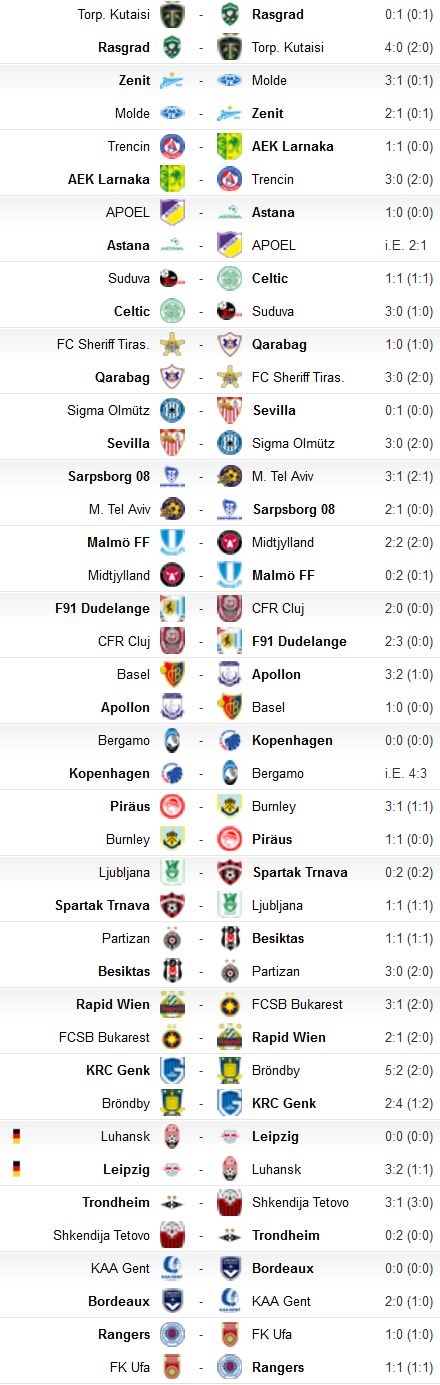Image resolution: width=440 pixels, height=1385 pixels.
Task: Click the Bordeaux crest in KAA Gent - Bordeaux row
Action: (x=230, y=1268)
